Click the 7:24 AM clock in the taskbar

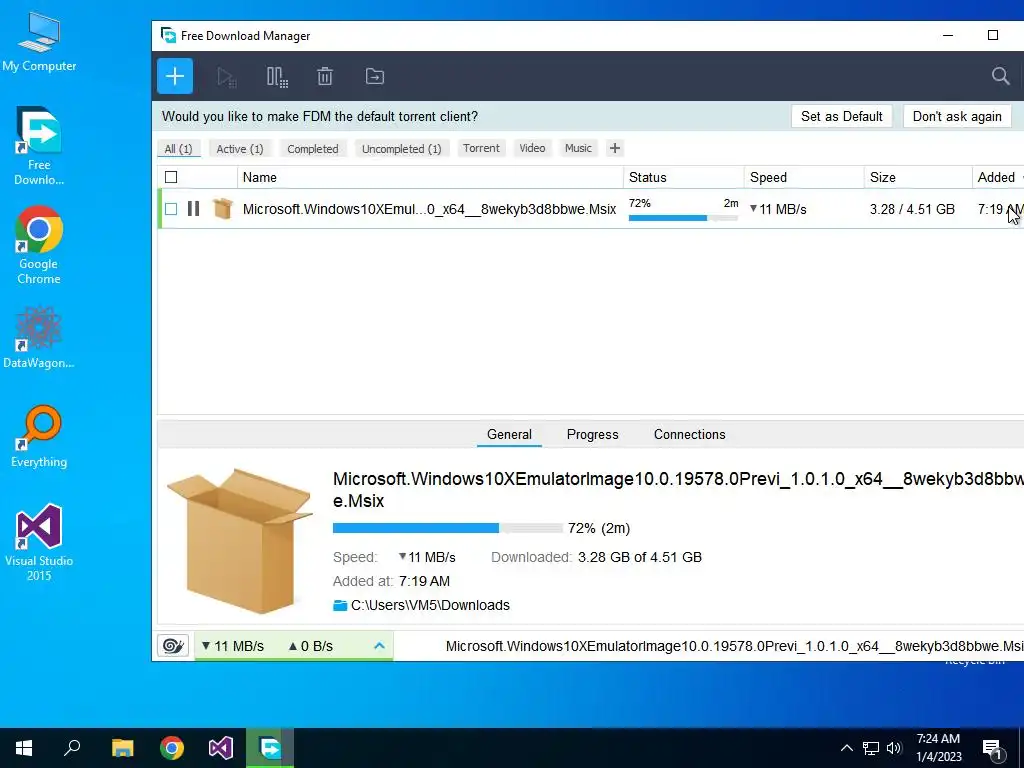(x=938, y=739)
